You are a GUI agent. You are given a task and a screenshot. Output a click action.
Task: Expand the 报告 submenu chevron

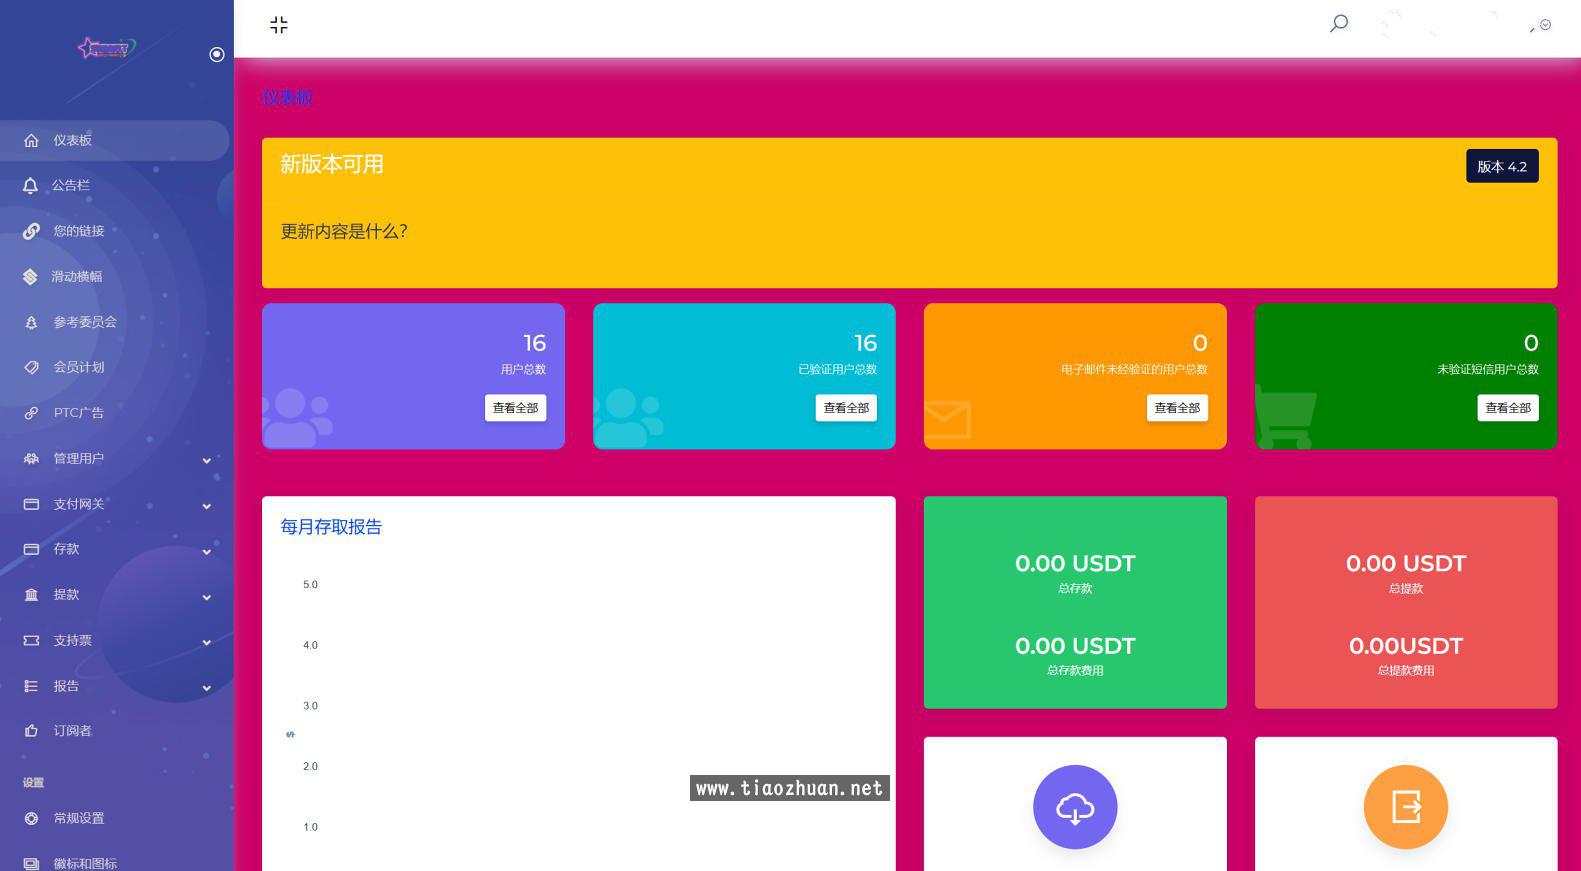click(x=207, y=688)
